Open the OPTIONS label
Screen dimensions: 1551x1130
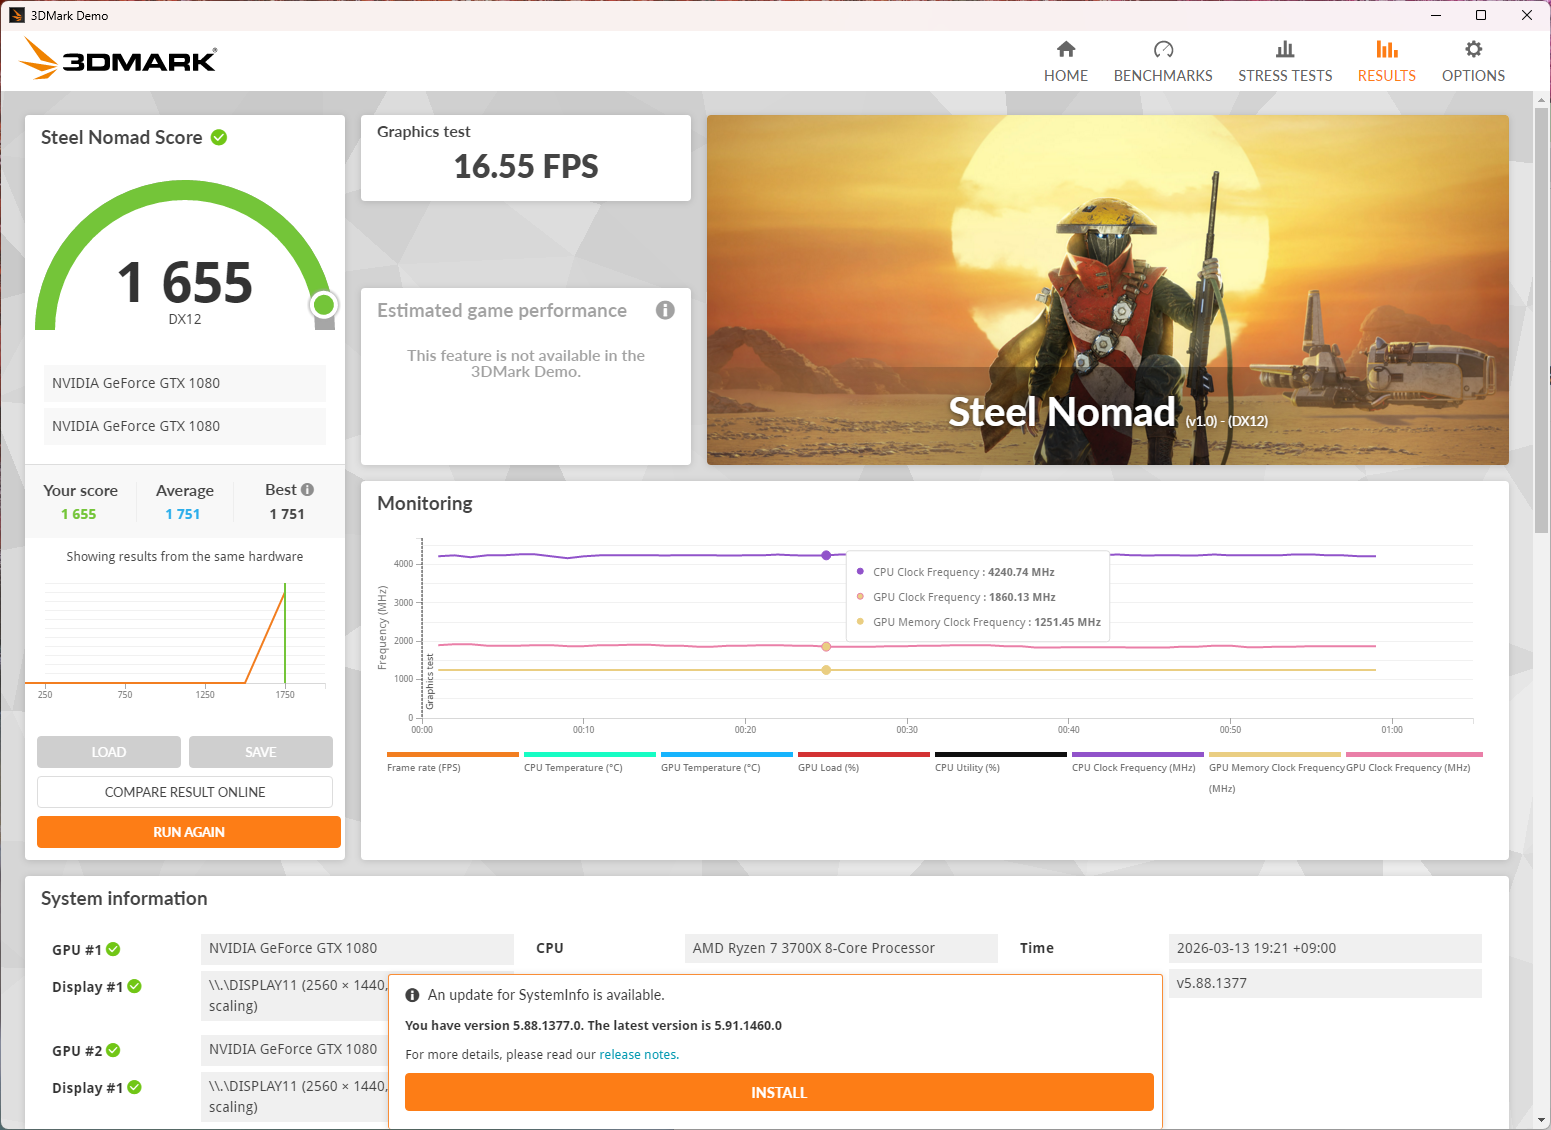pyautogui.click(x=1474, y=76)
